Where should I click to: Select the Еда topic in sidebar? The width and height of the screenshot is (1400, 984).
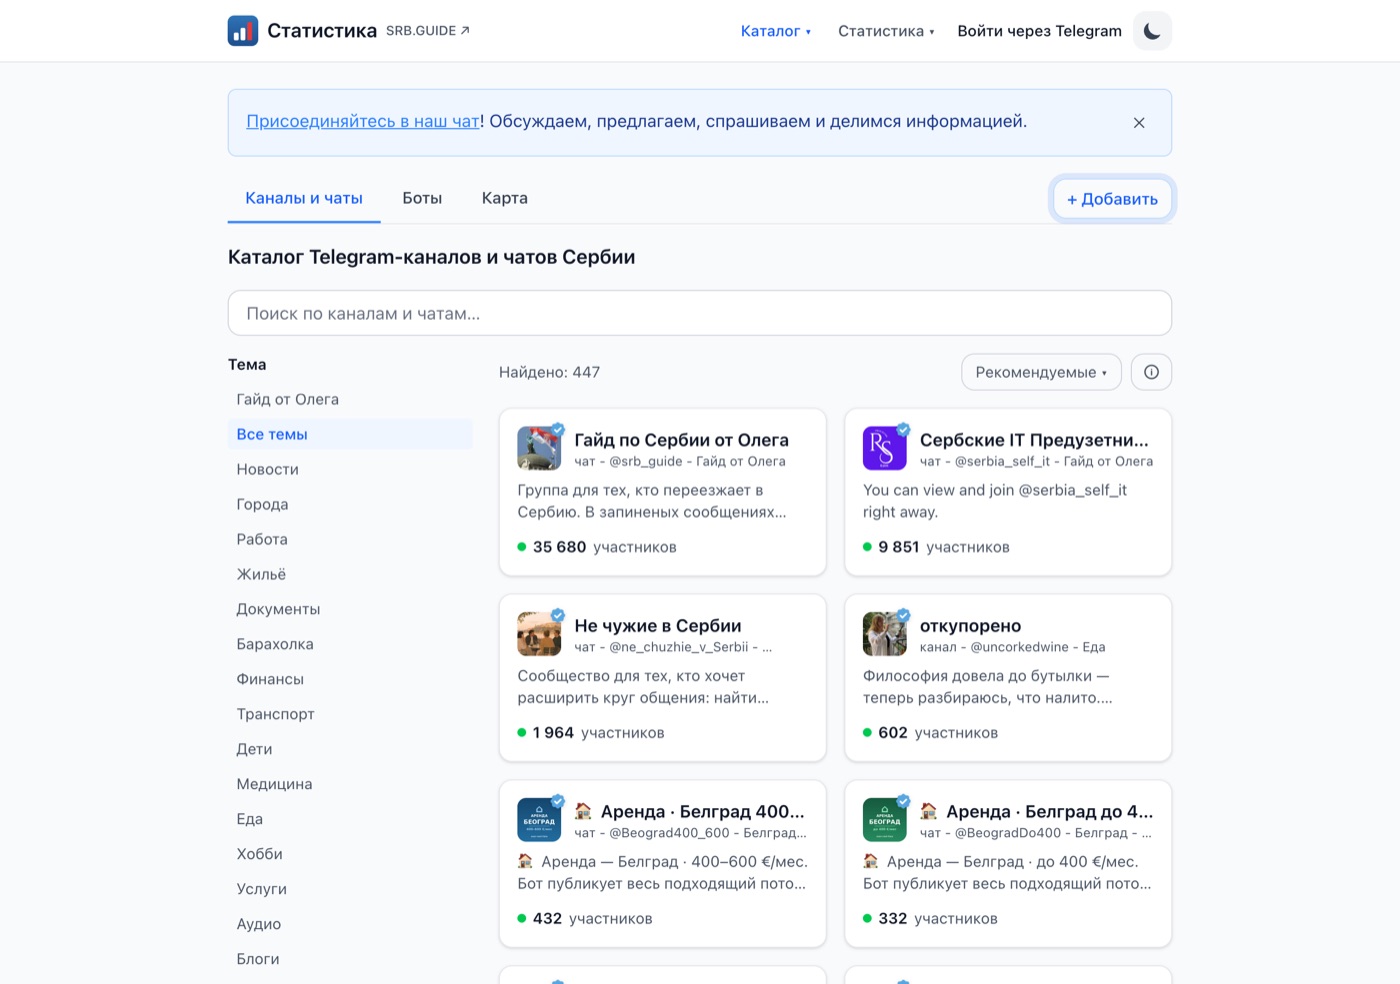(350, 819)
